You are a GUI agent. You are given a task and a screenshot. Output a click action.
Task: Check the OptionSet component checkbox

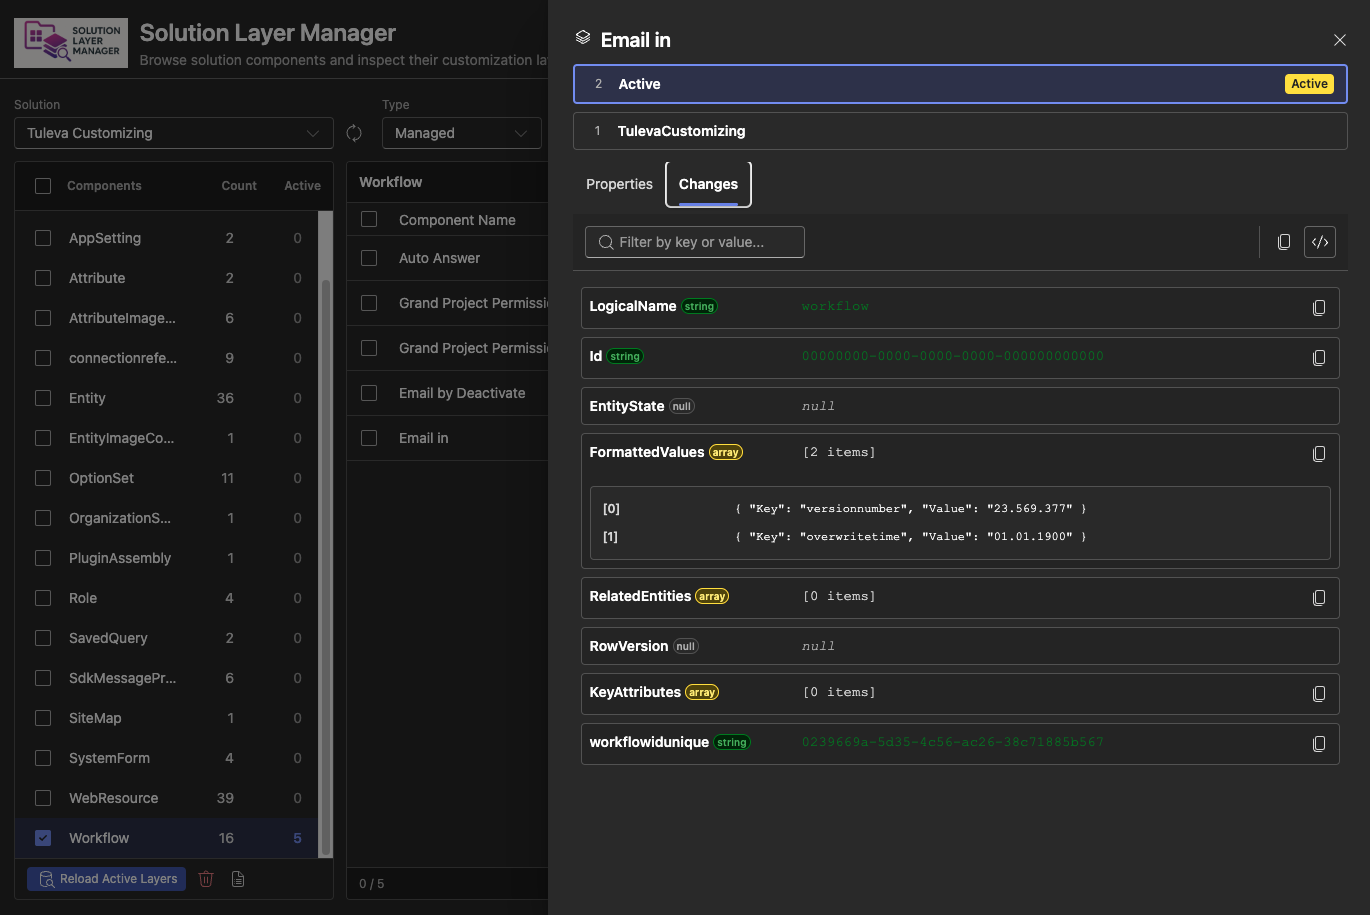[43, 478]
